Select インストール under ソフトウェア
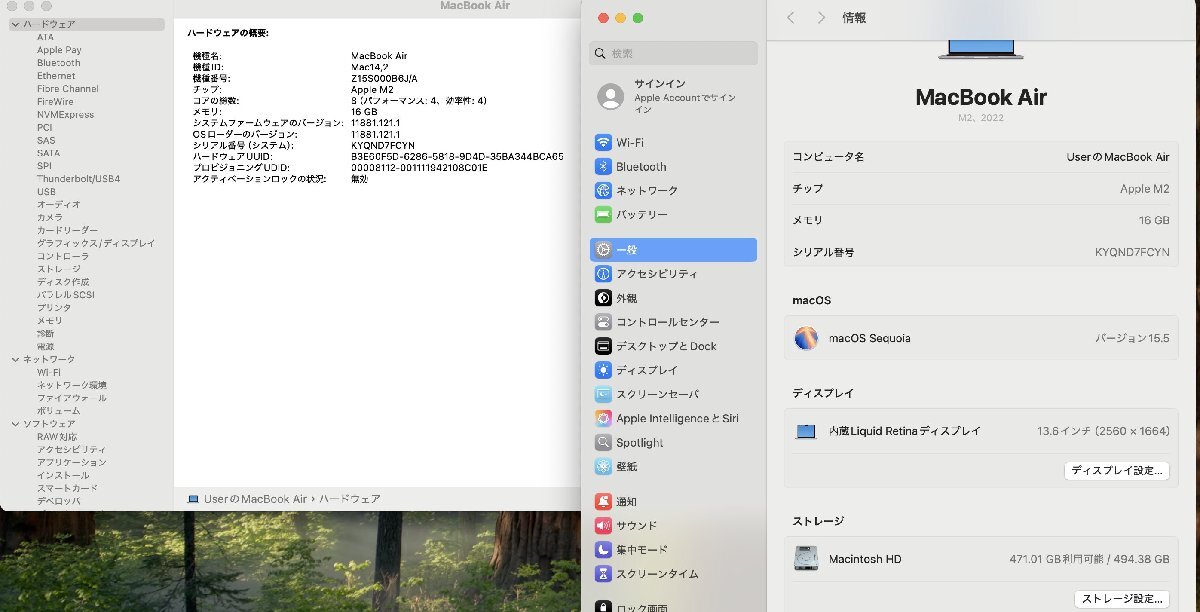 tap(62, 476)
